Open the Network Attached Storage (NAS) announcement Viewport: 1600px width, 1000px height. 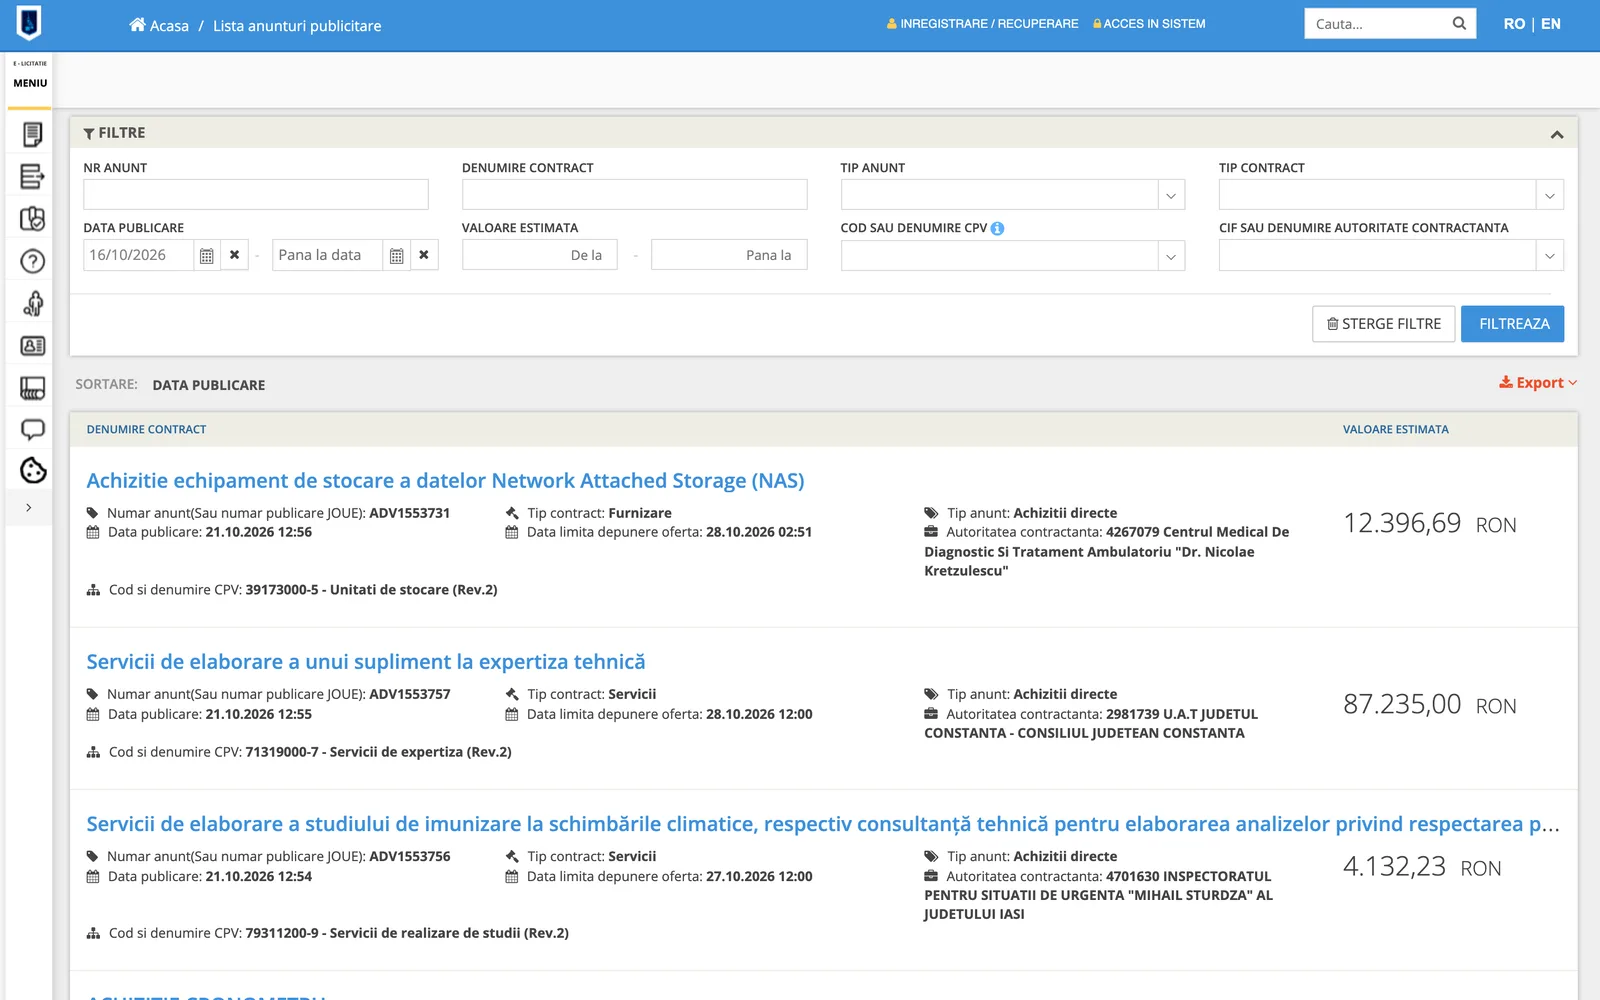(445, 481)
